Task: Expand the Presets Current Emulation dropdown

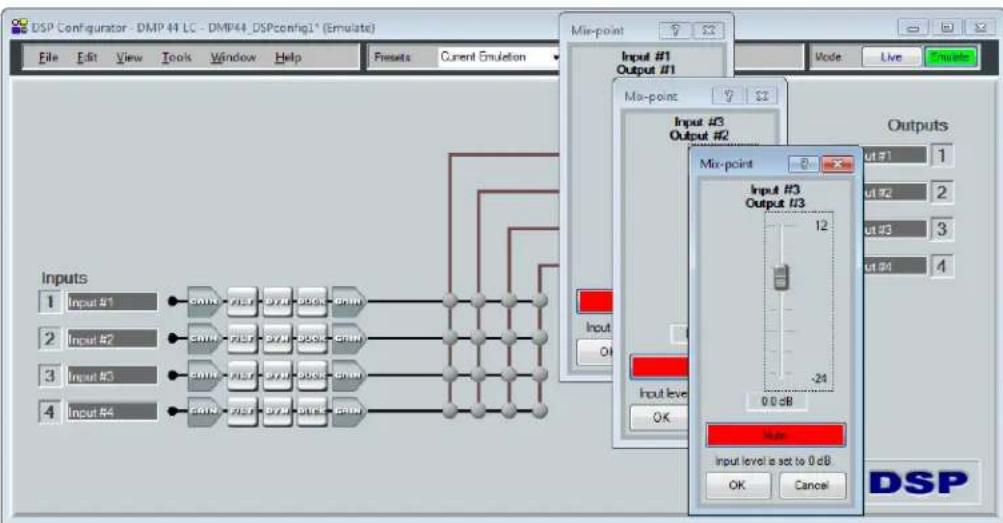Action: tap(555, 57)
